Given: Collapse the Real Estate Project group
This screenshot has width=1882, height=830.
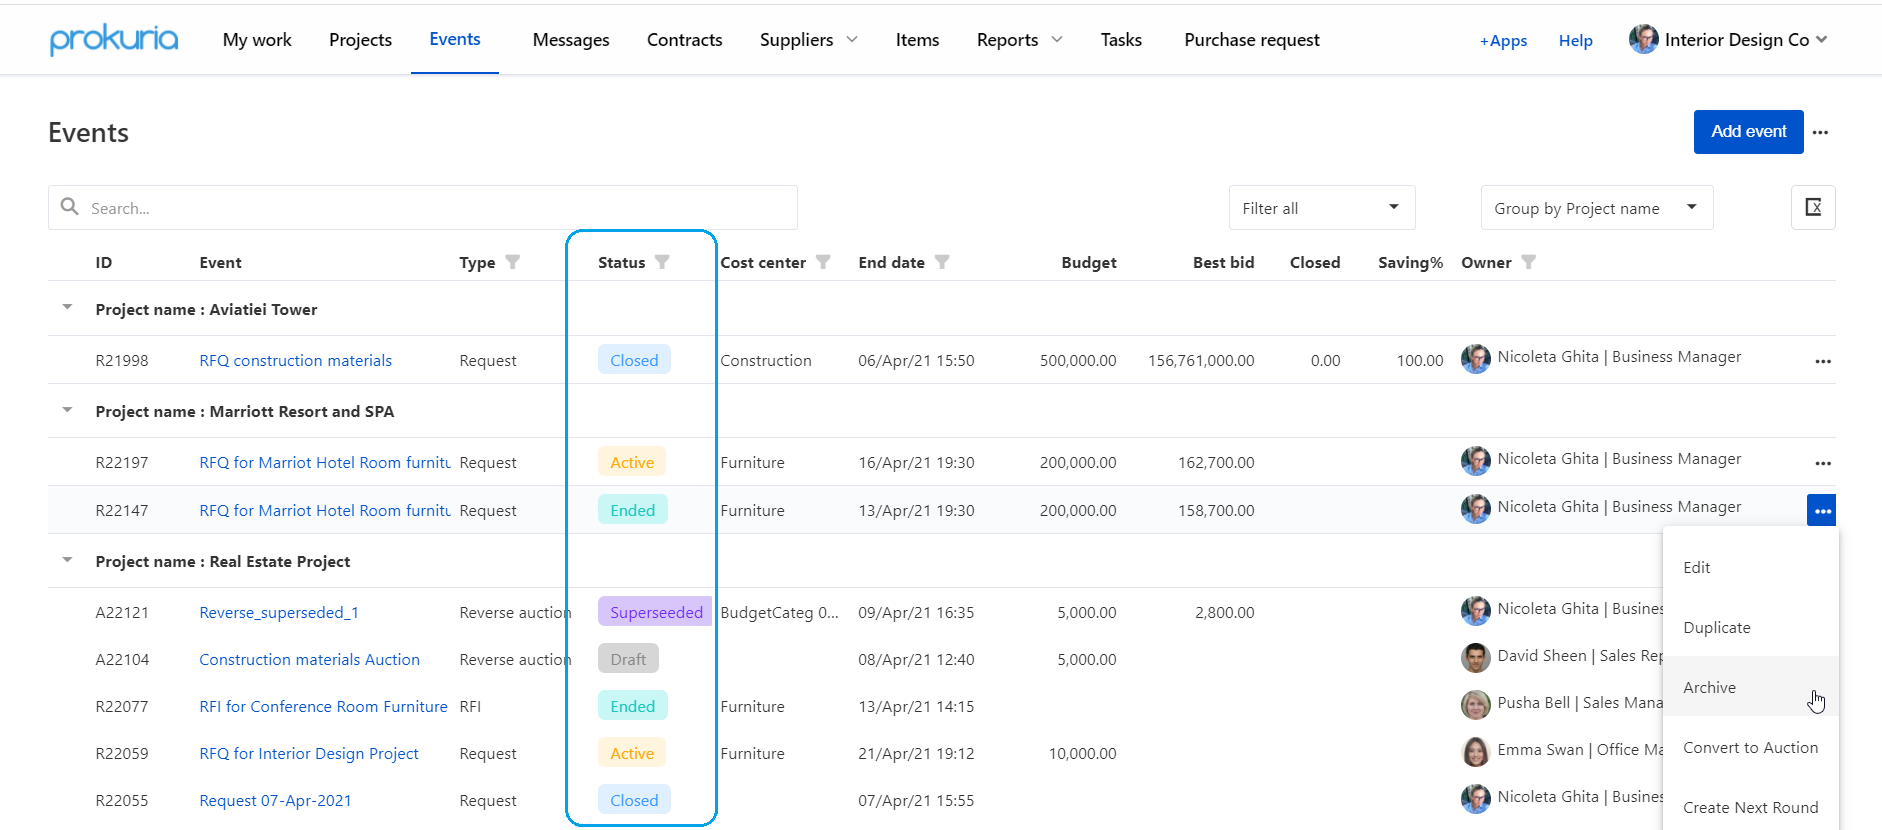Looking at the screenshot, I should [x=67, y=559].
